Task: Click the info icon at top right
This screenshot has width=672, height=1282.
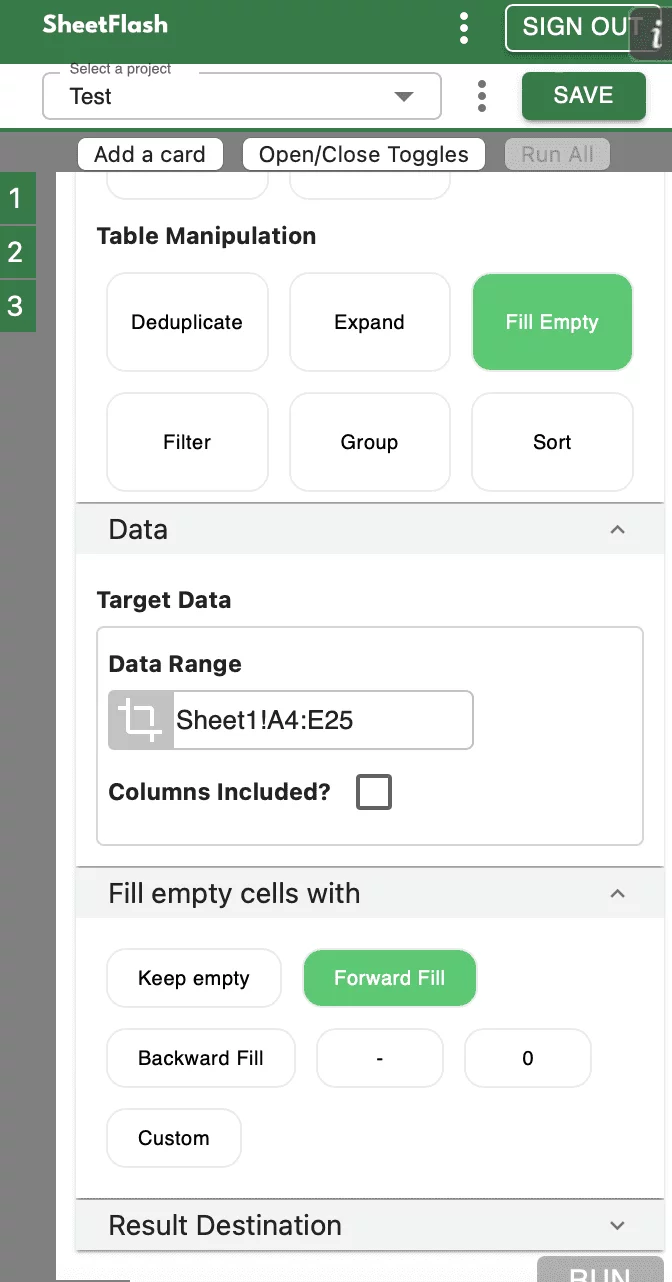Action: 655,35
